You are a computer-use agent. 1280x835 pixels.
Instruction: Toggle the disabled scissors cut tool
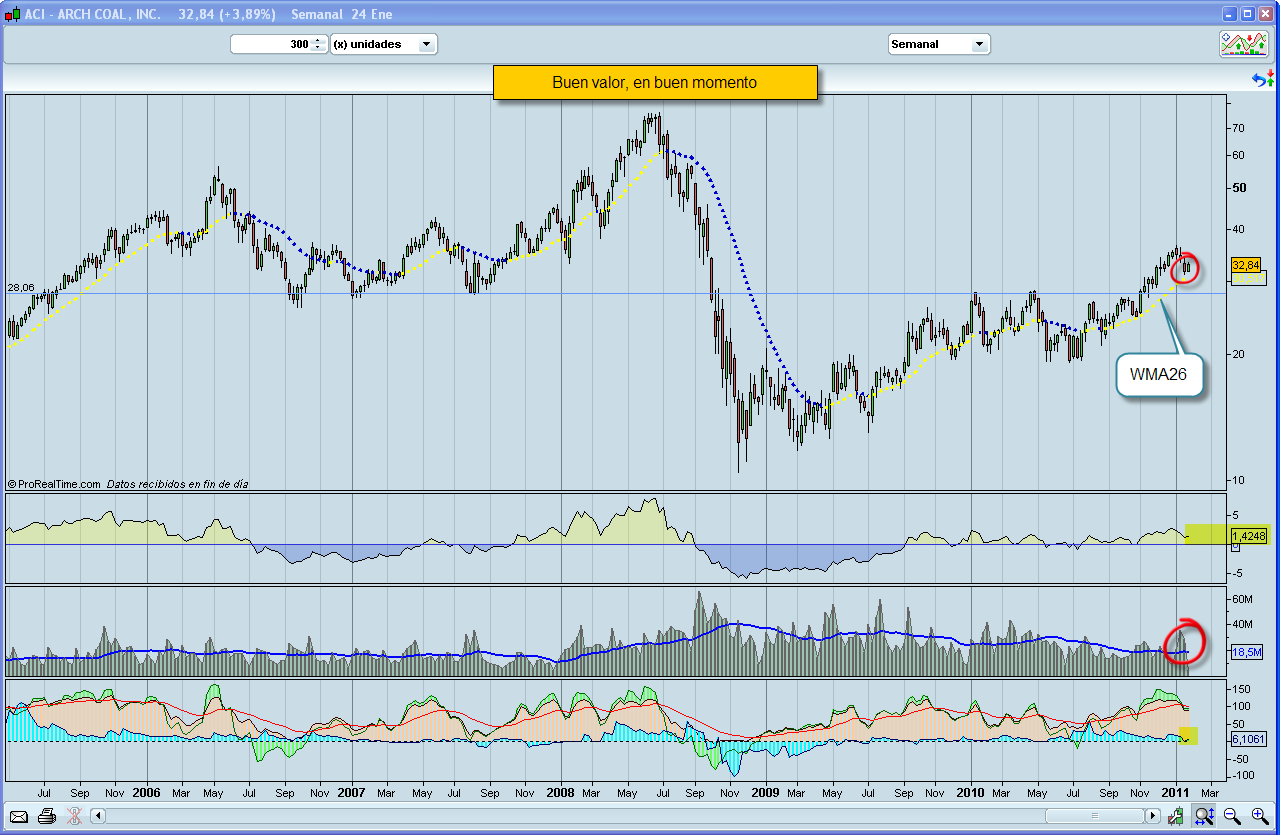point(73,817)
